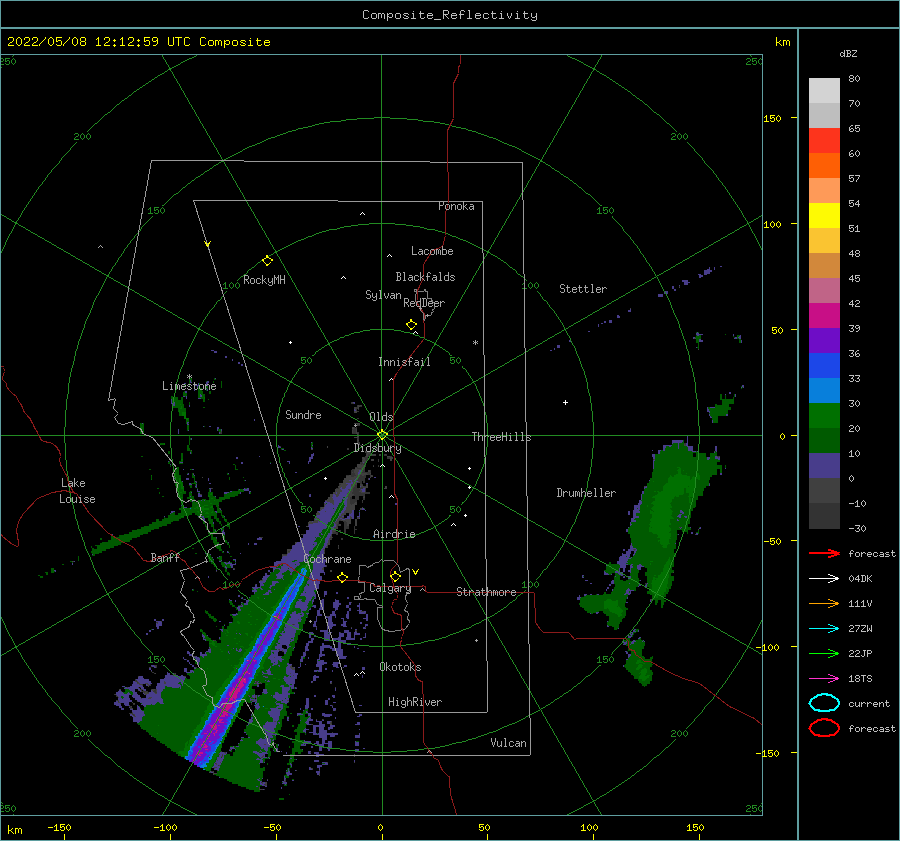Click the asterisk marker above Limestone
This screenshot has width=900, height=841.
coord(189,377)
